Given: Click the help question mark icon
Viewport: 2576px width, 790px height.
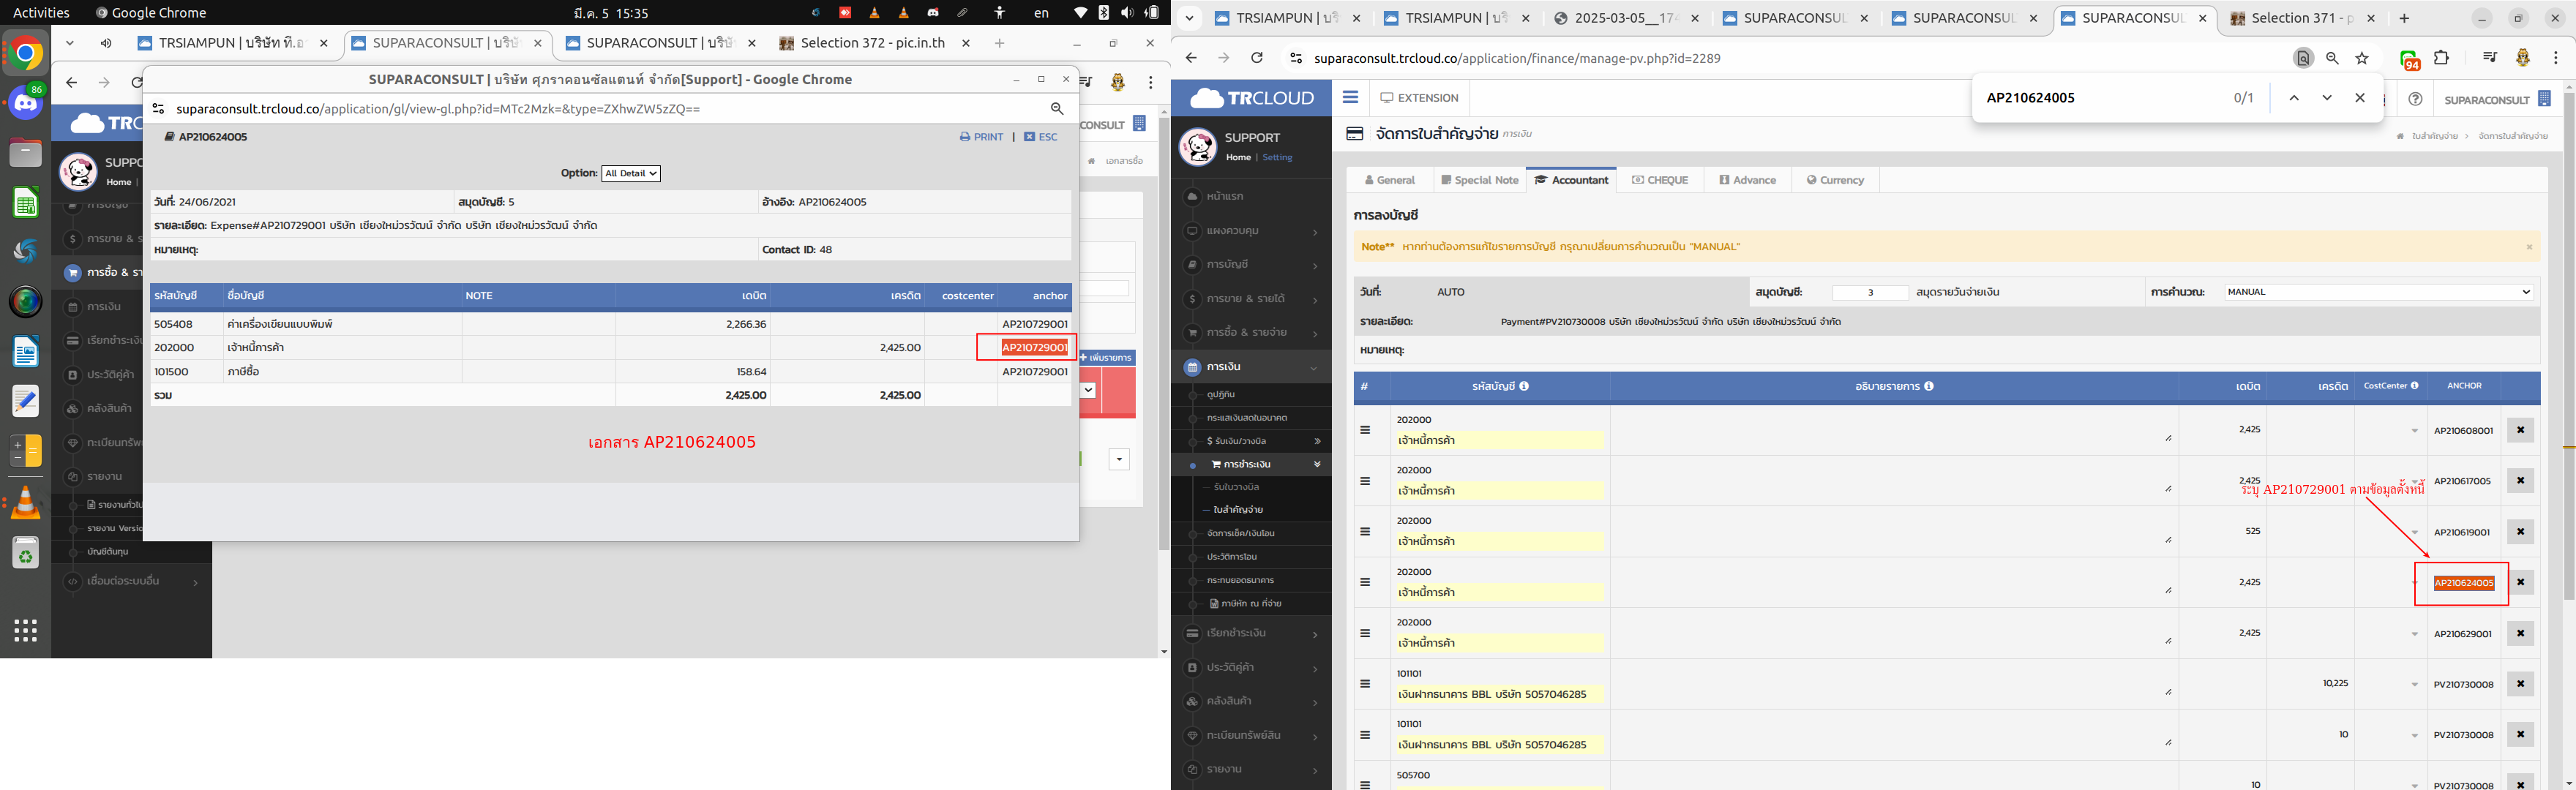Looking at the screenshot, I should [2415, 99].
